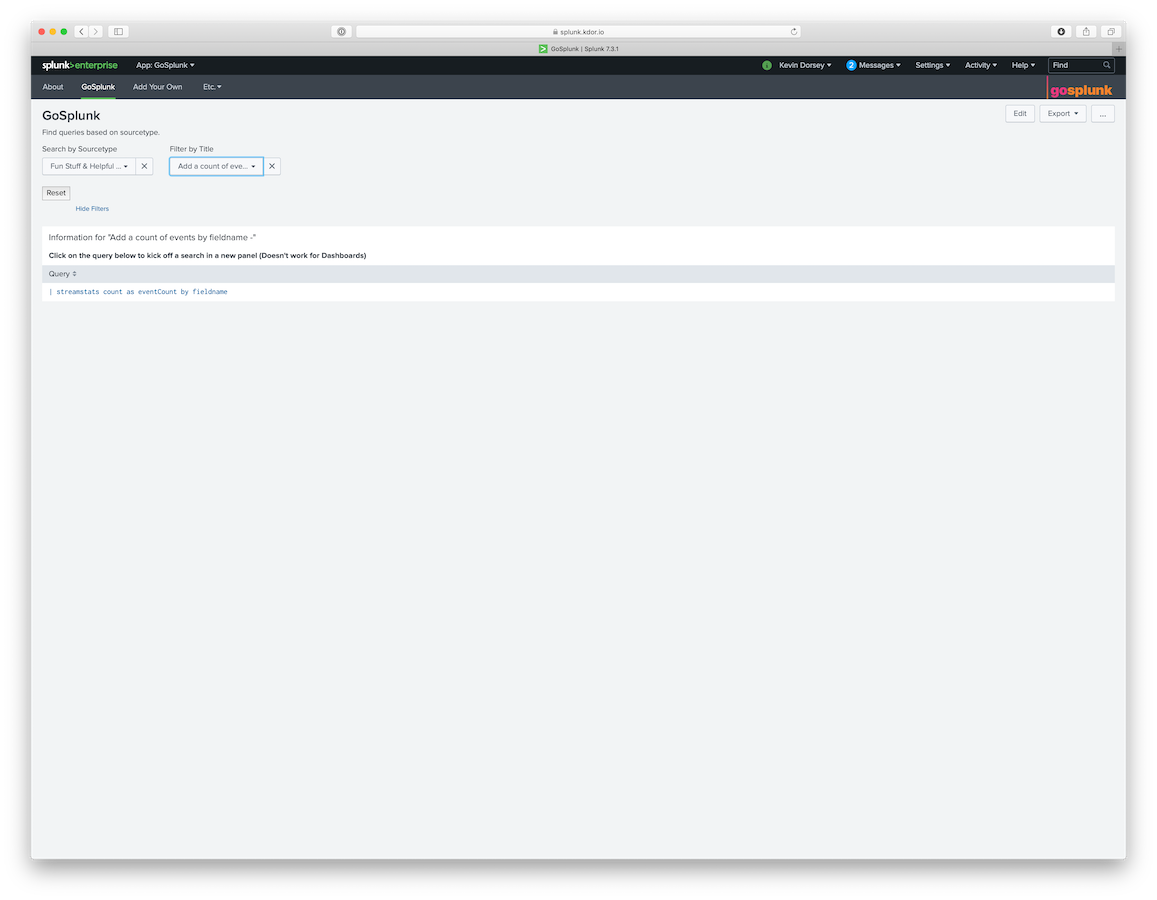1157x900 pixels.
Task: Run the streamstats count query link
Action: coord(138,291)
